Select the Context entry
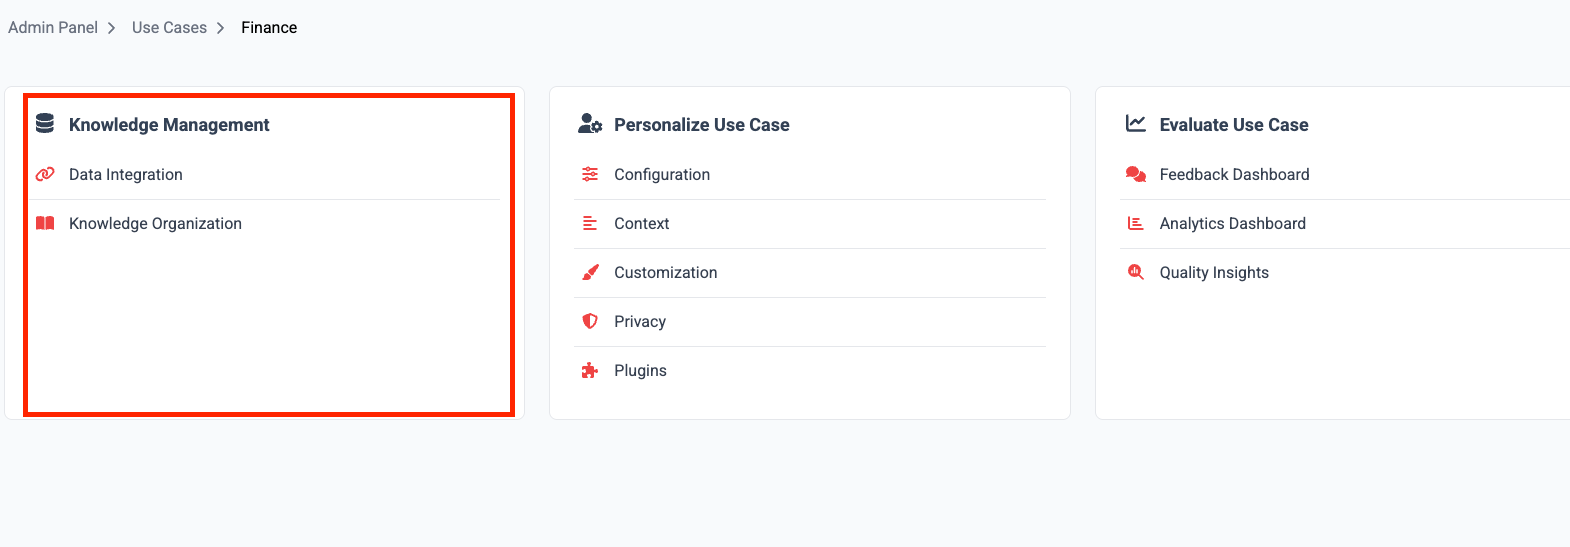The image size is (1570, 547). [641, 223]
